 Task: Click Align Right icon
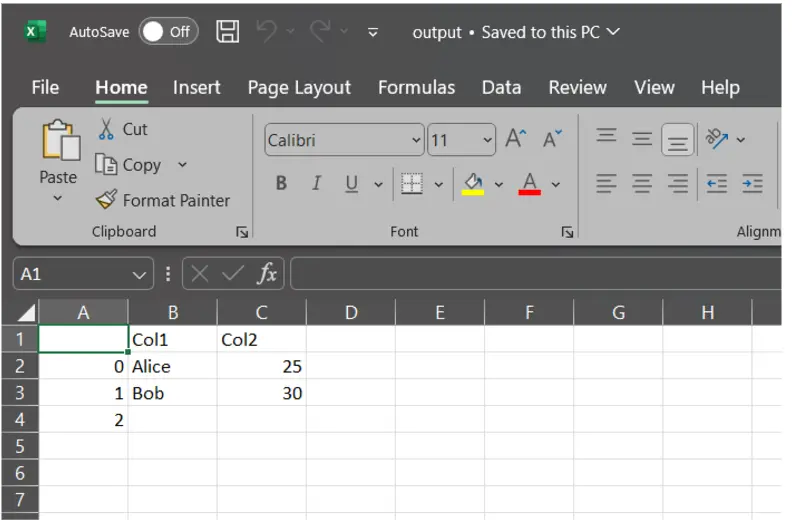tap(677, 183)
